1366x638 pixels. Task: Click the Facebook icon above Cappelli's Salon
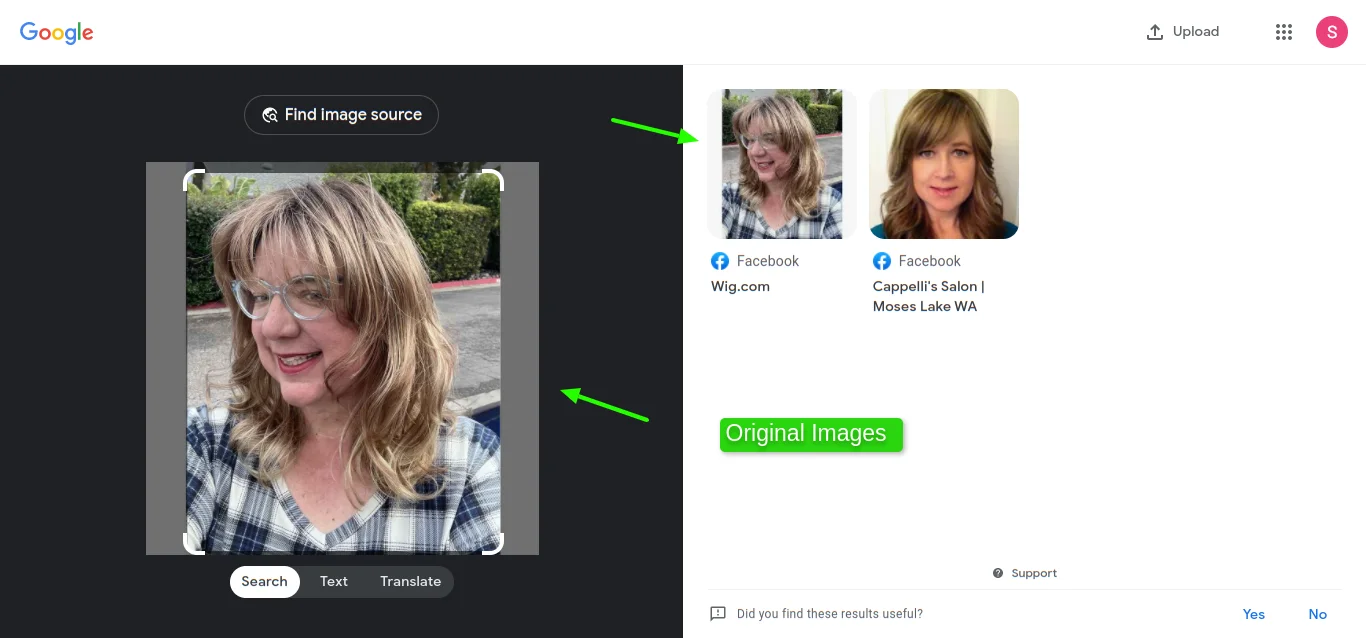coord(882,261)
